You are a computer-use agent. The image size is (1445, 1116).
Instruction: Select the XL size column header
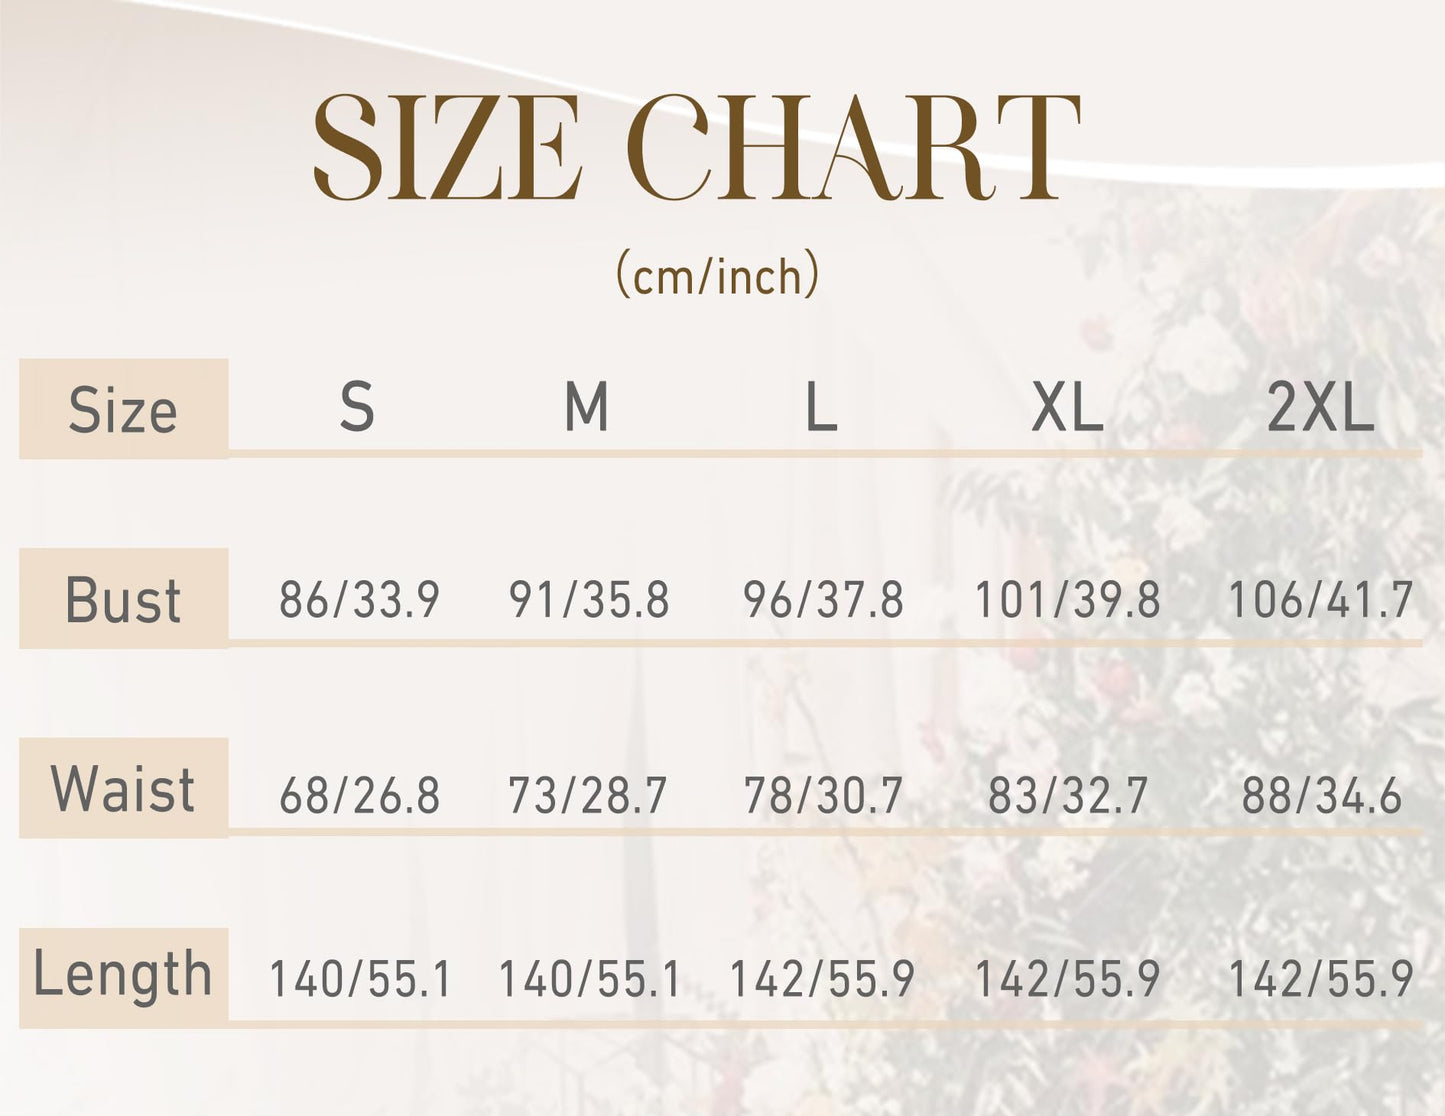point(1067,407)
